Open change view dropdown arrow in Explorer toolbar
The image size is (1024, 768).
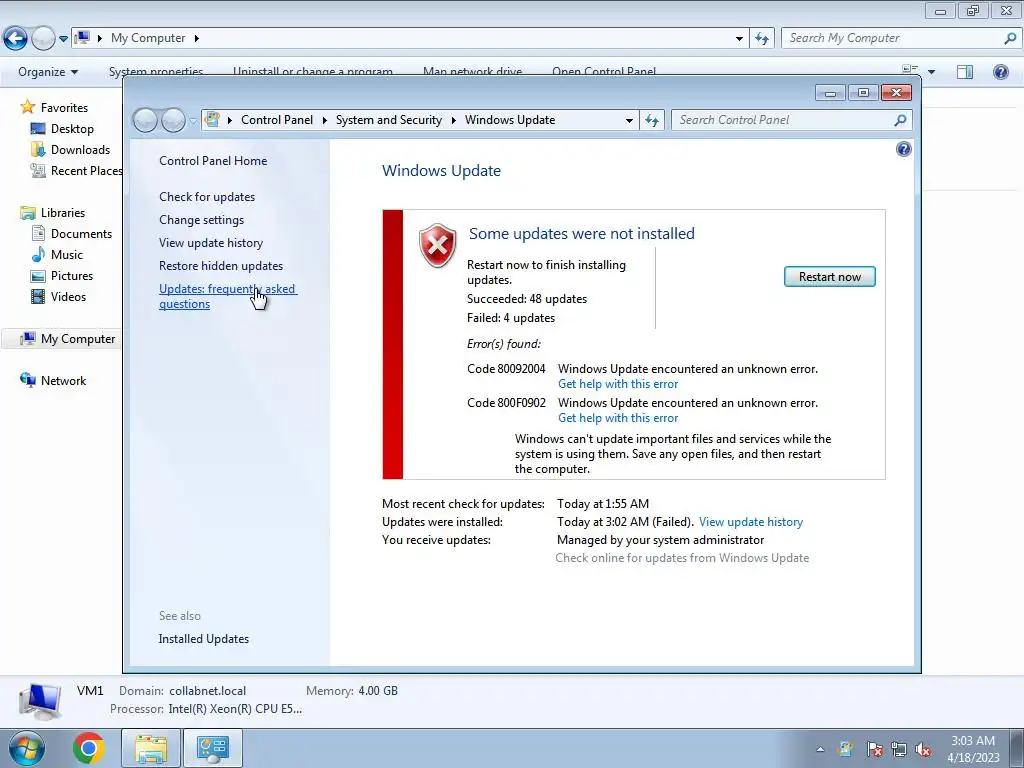tap(931, 72)
